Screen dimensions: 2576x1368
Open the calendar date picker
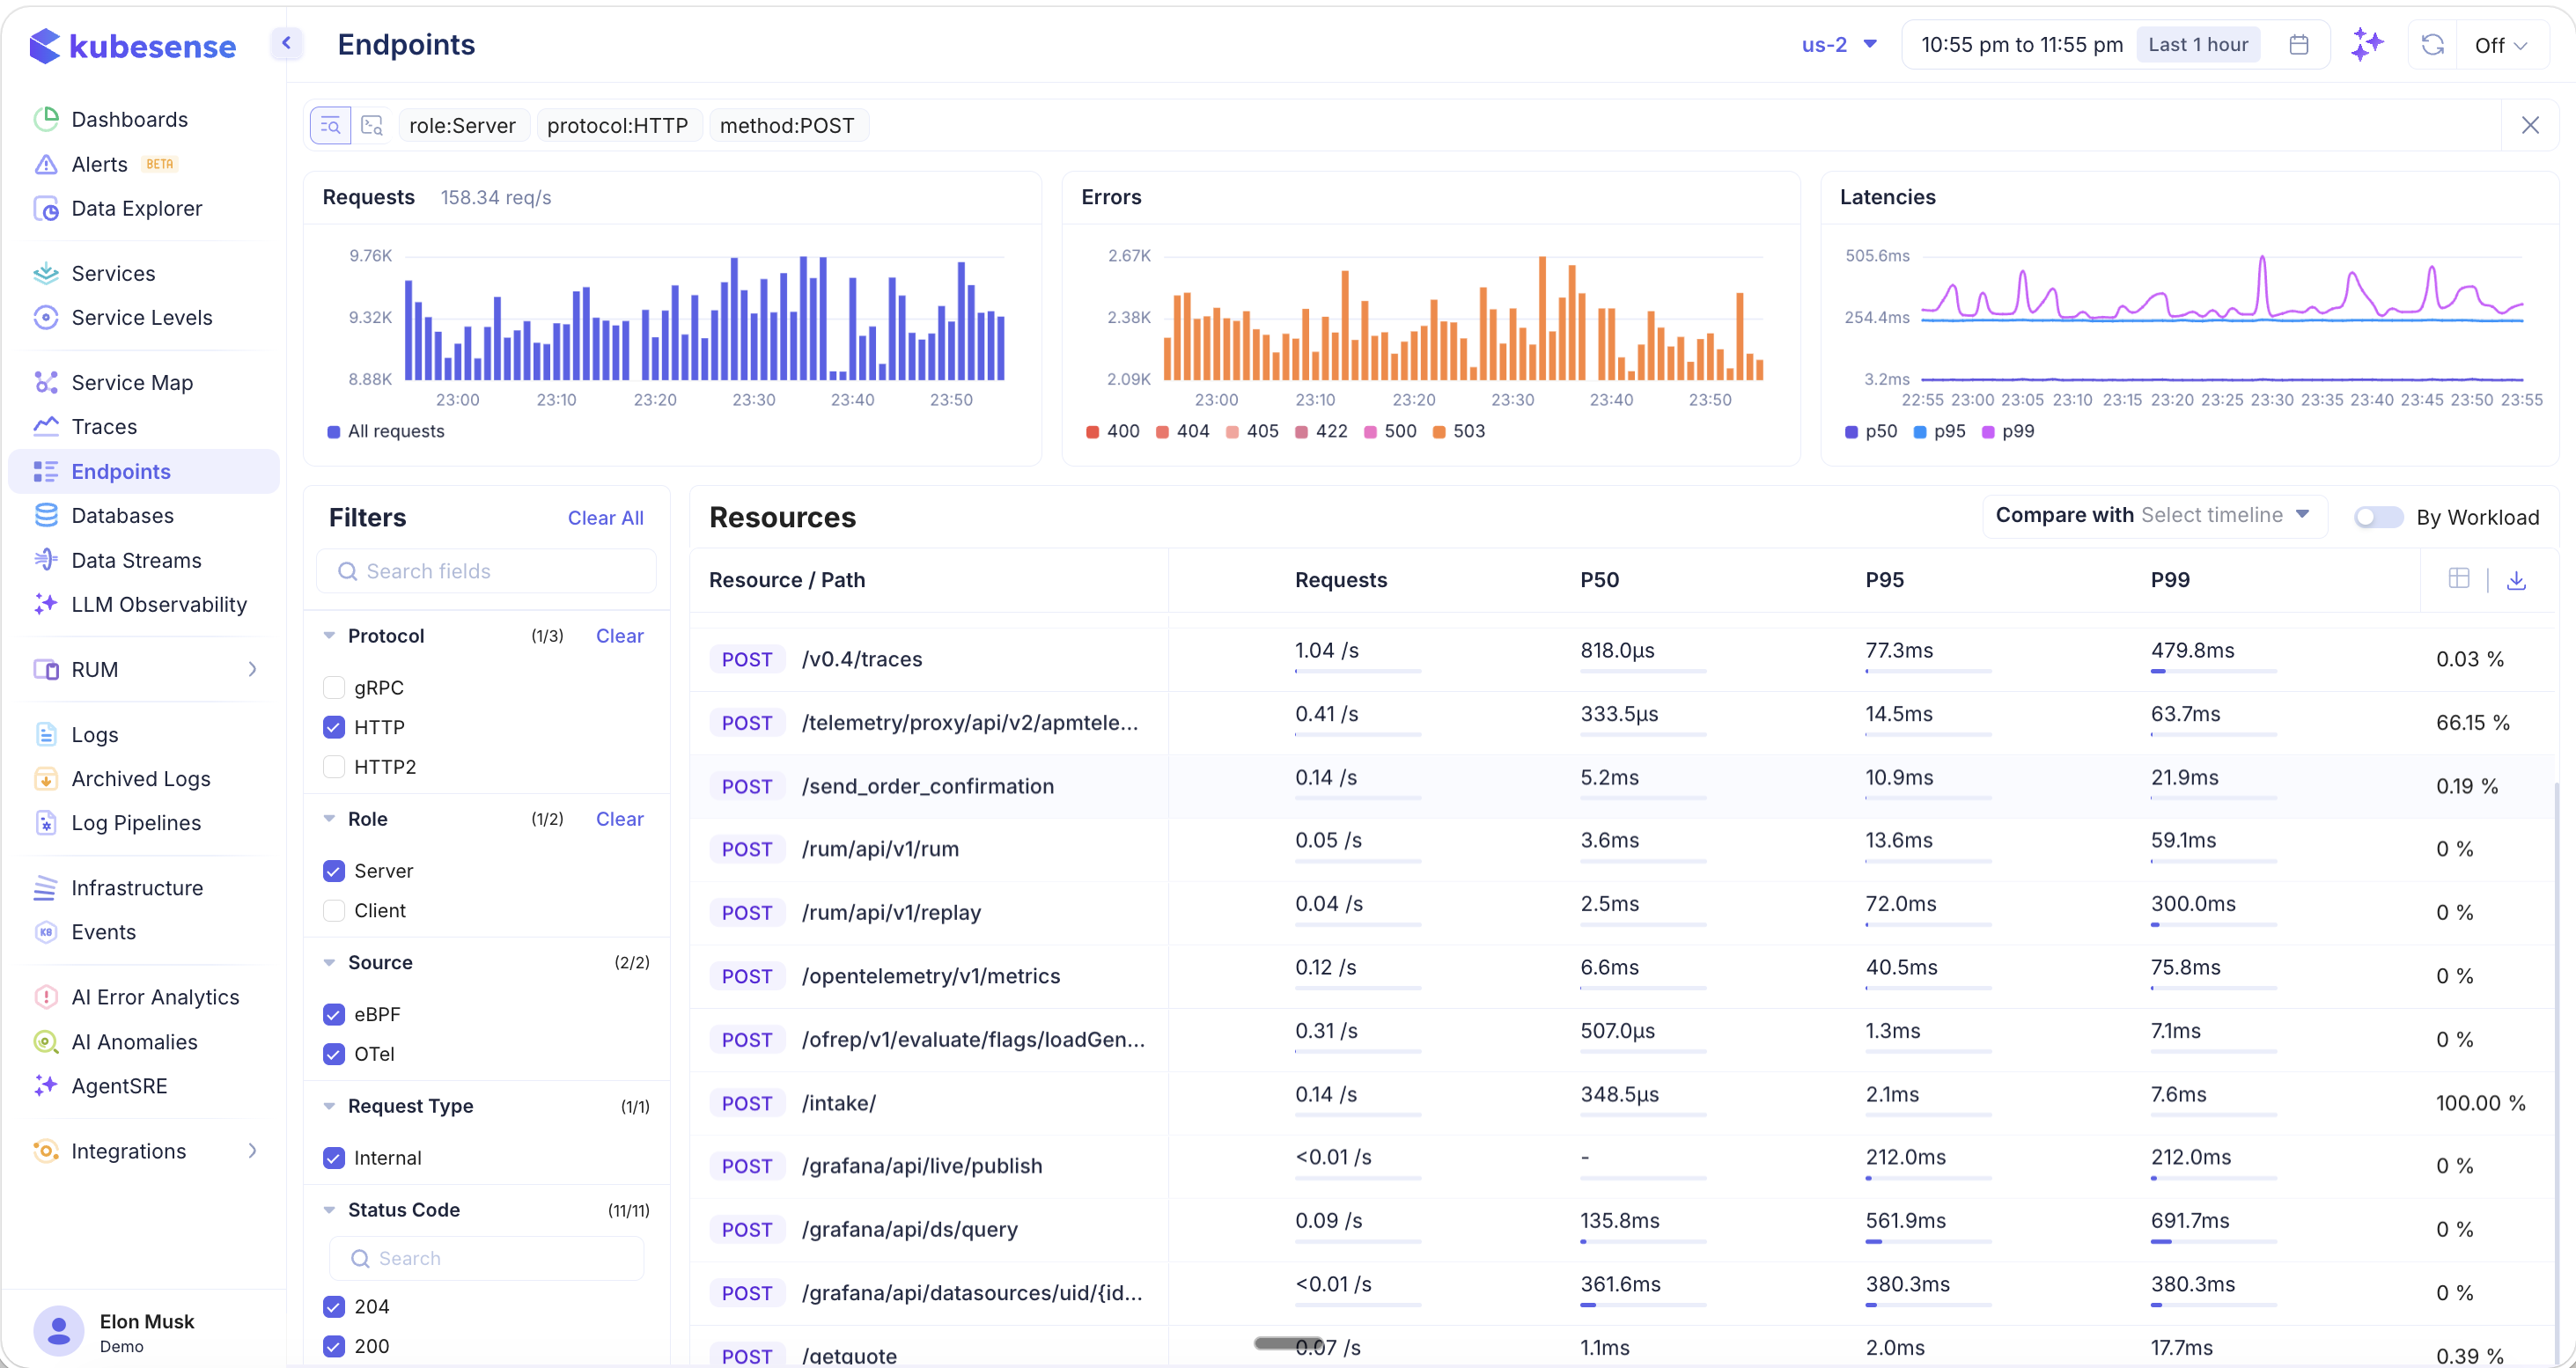click(x=2299, y=44)
